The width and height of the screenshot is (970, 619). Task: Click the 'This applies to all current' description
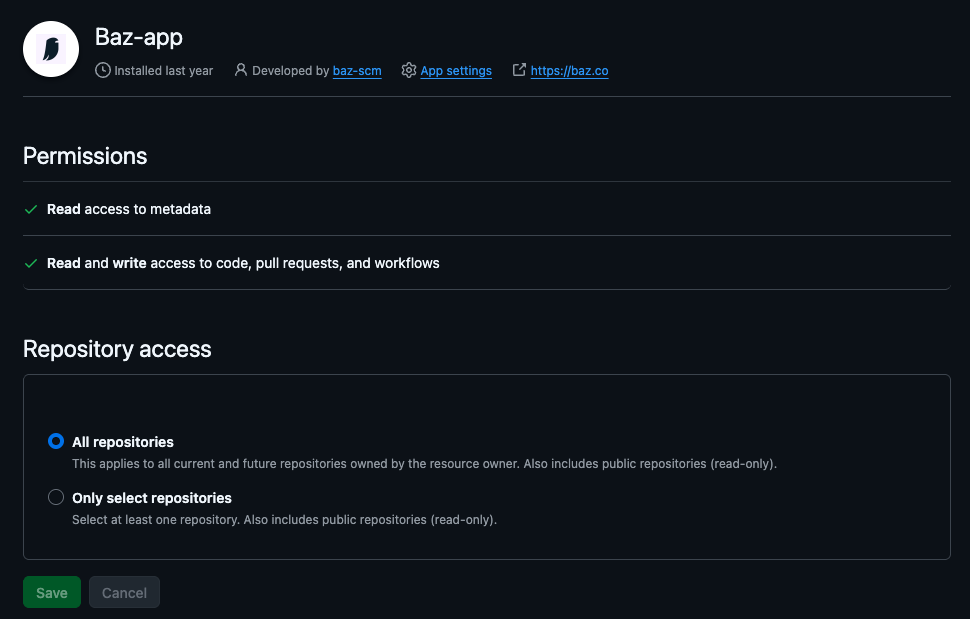(424, 464)
